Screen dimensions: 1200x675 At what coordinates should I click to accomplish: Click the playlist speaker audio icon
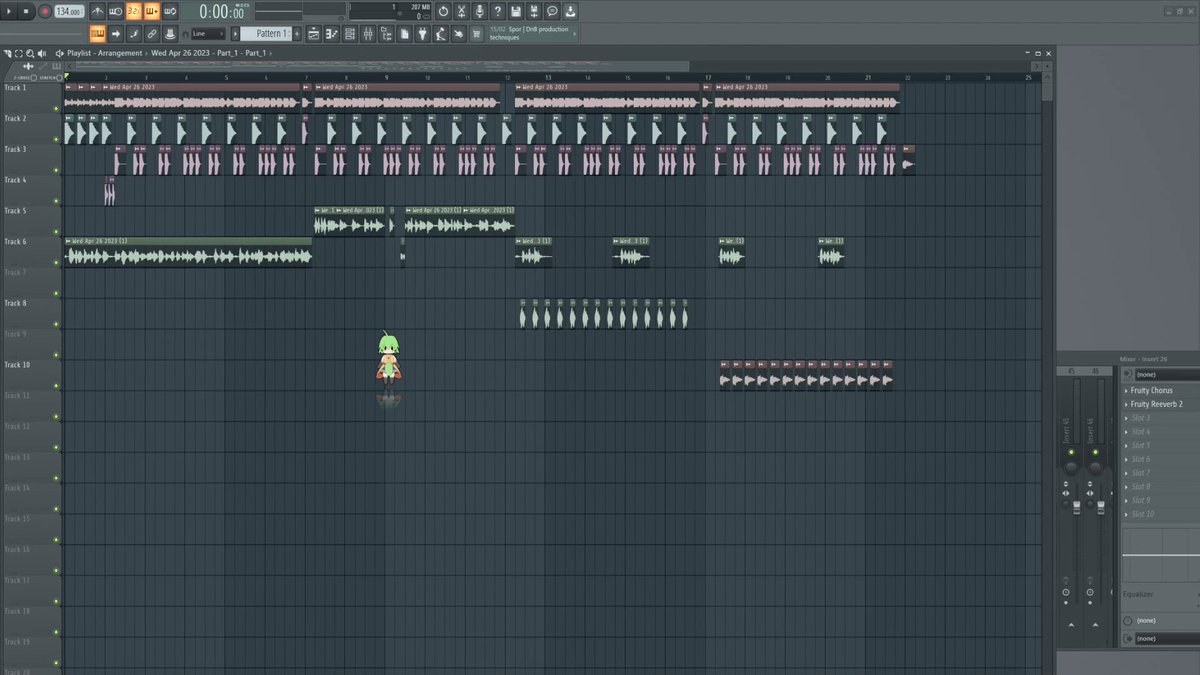click(42, 53)
